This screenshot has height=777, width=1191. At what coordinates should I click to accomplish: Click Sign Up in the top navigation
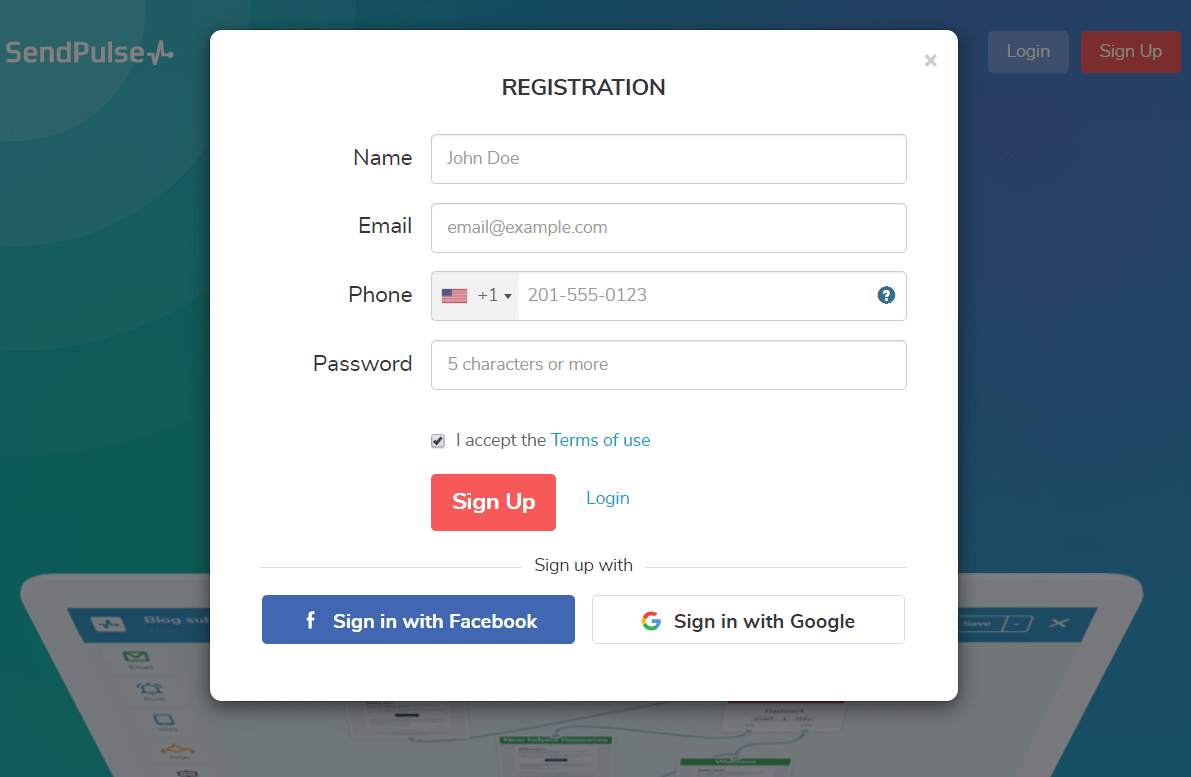(1130, 51)
